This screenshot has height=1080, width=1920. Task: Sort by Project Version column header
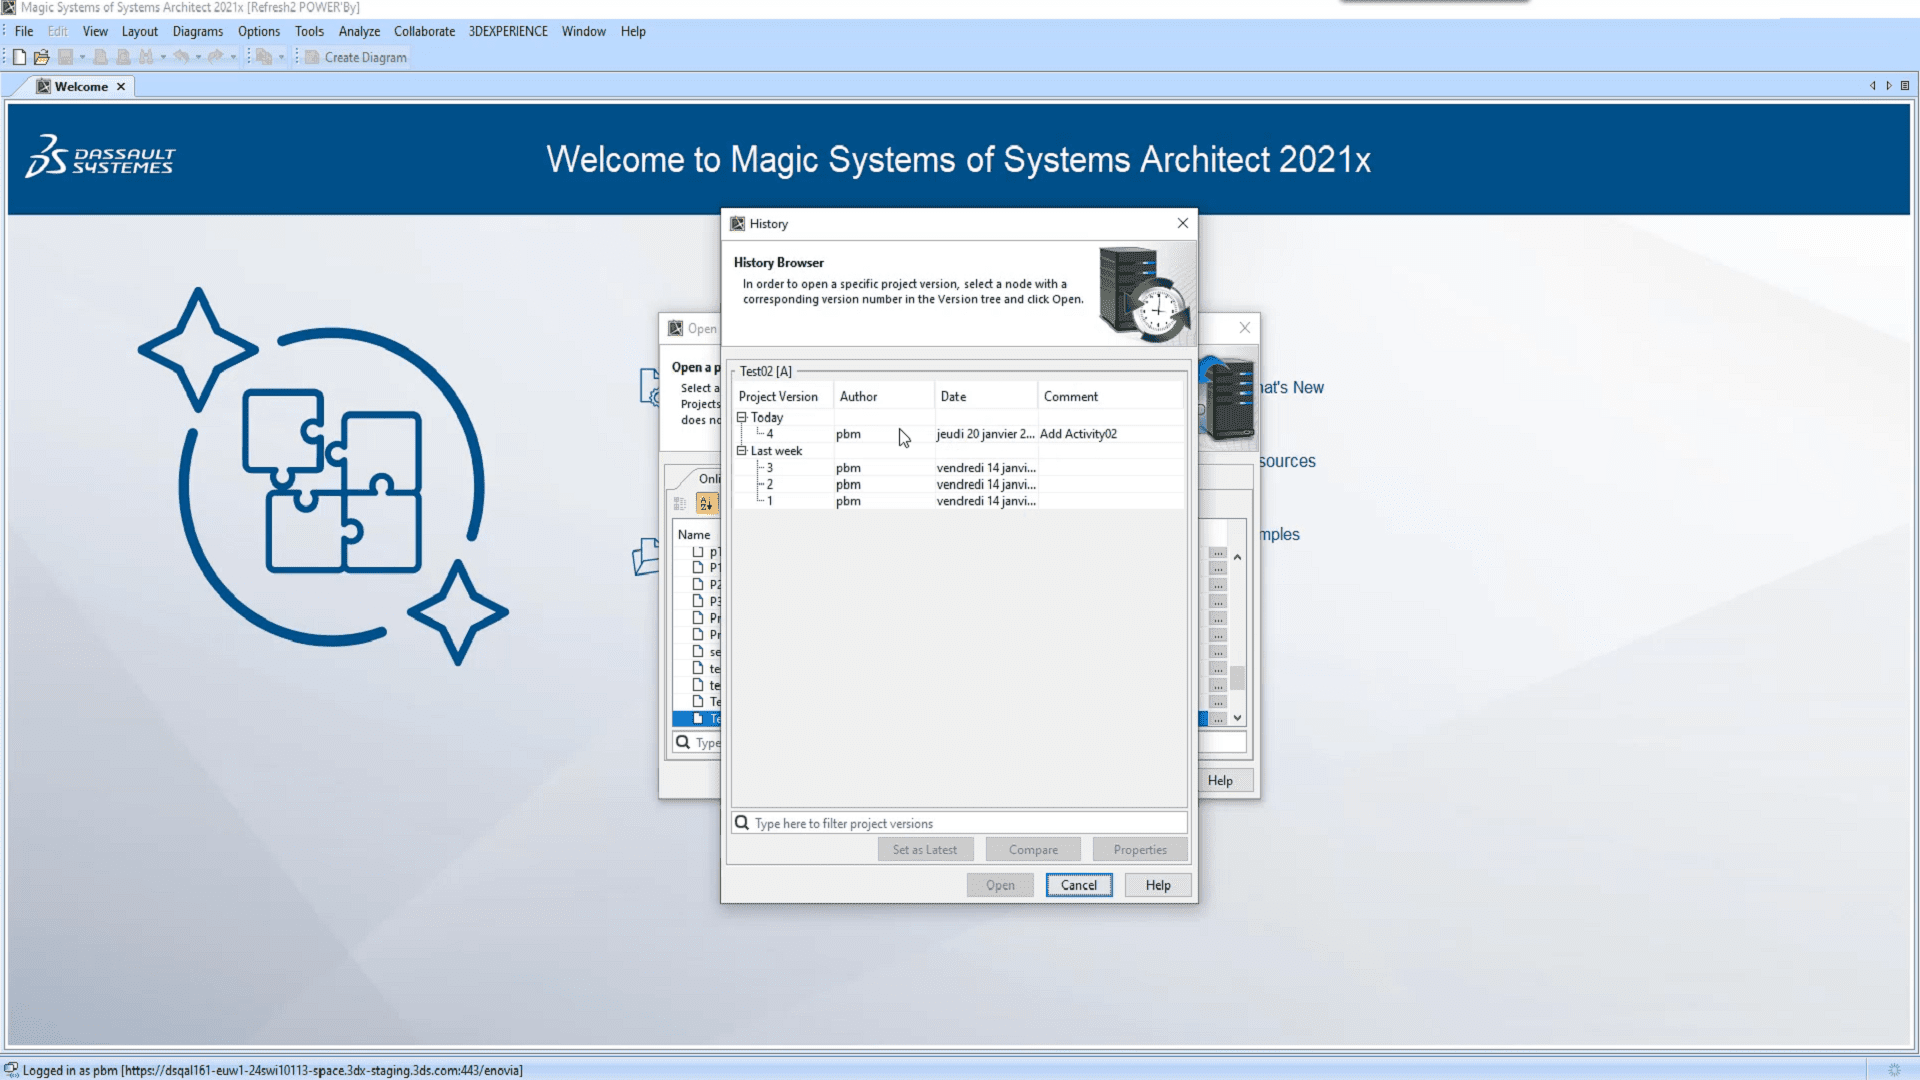[x=783, y=397]
